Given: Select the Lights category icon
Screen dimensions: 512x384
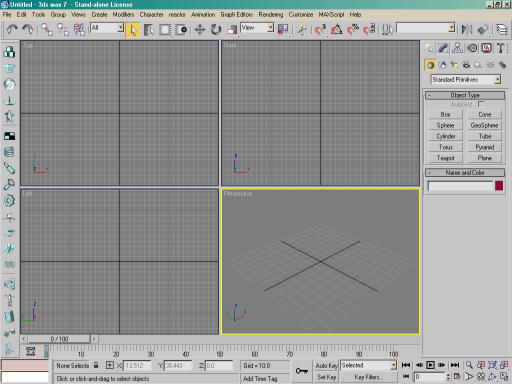Looking at the screenshot, I should [x=454, y=65].
